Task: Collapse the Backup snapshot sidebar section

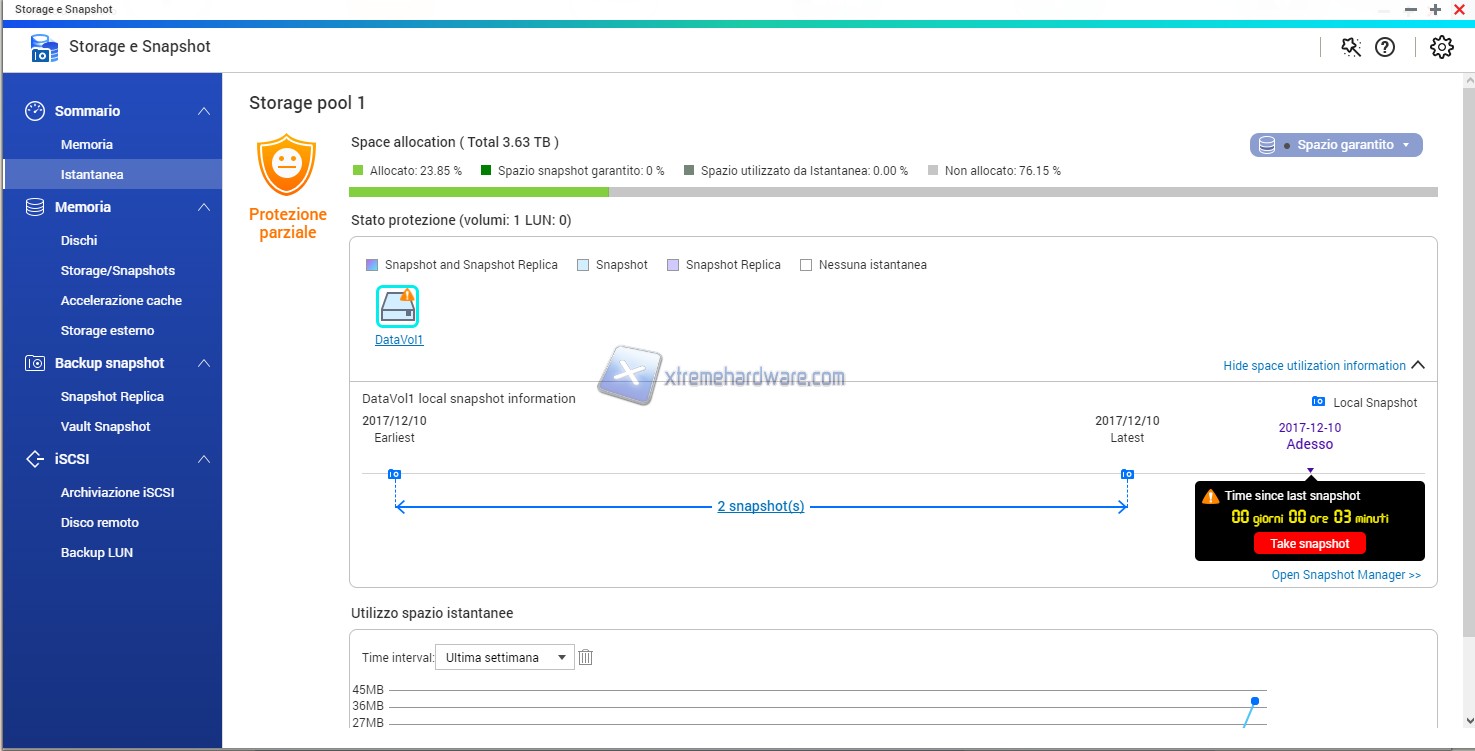Action: [x=203, y=363]
